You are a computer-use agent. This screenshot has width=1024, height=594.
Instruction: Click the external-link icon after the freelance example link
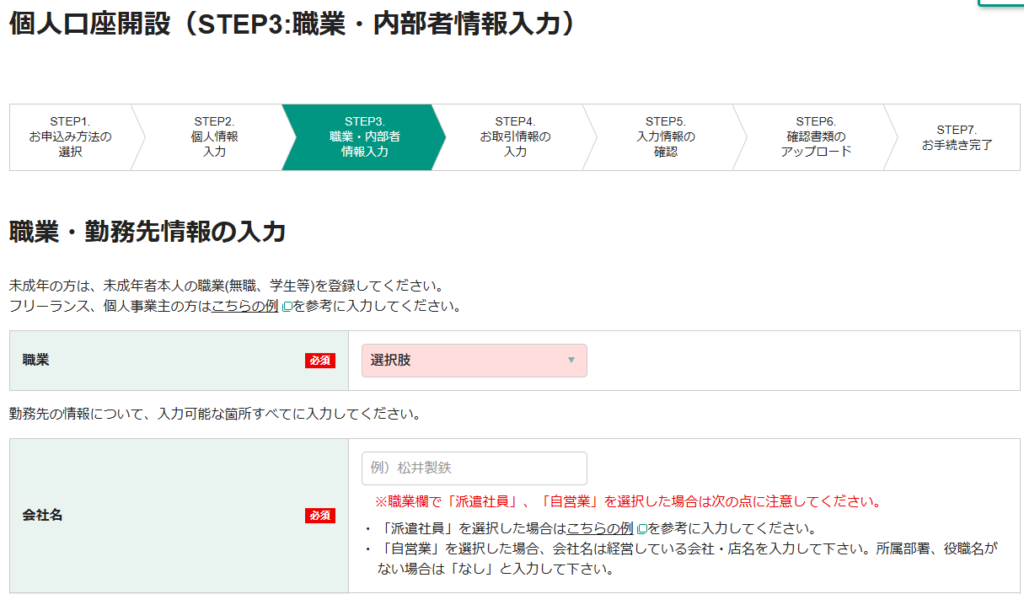pyautogui.click(x=287, y=307)
